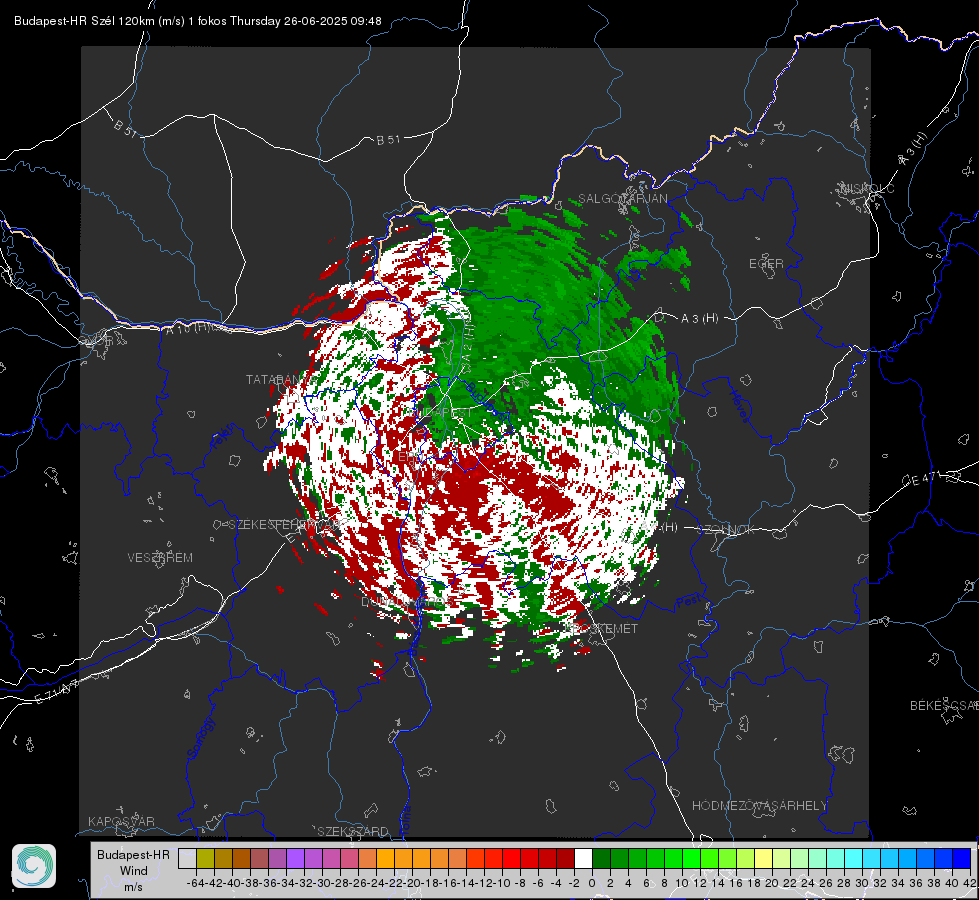The height and width of the screenshot is (900, 979).
Task: Click the BÉKÉSCSABA city label
Action: [944, 706]
